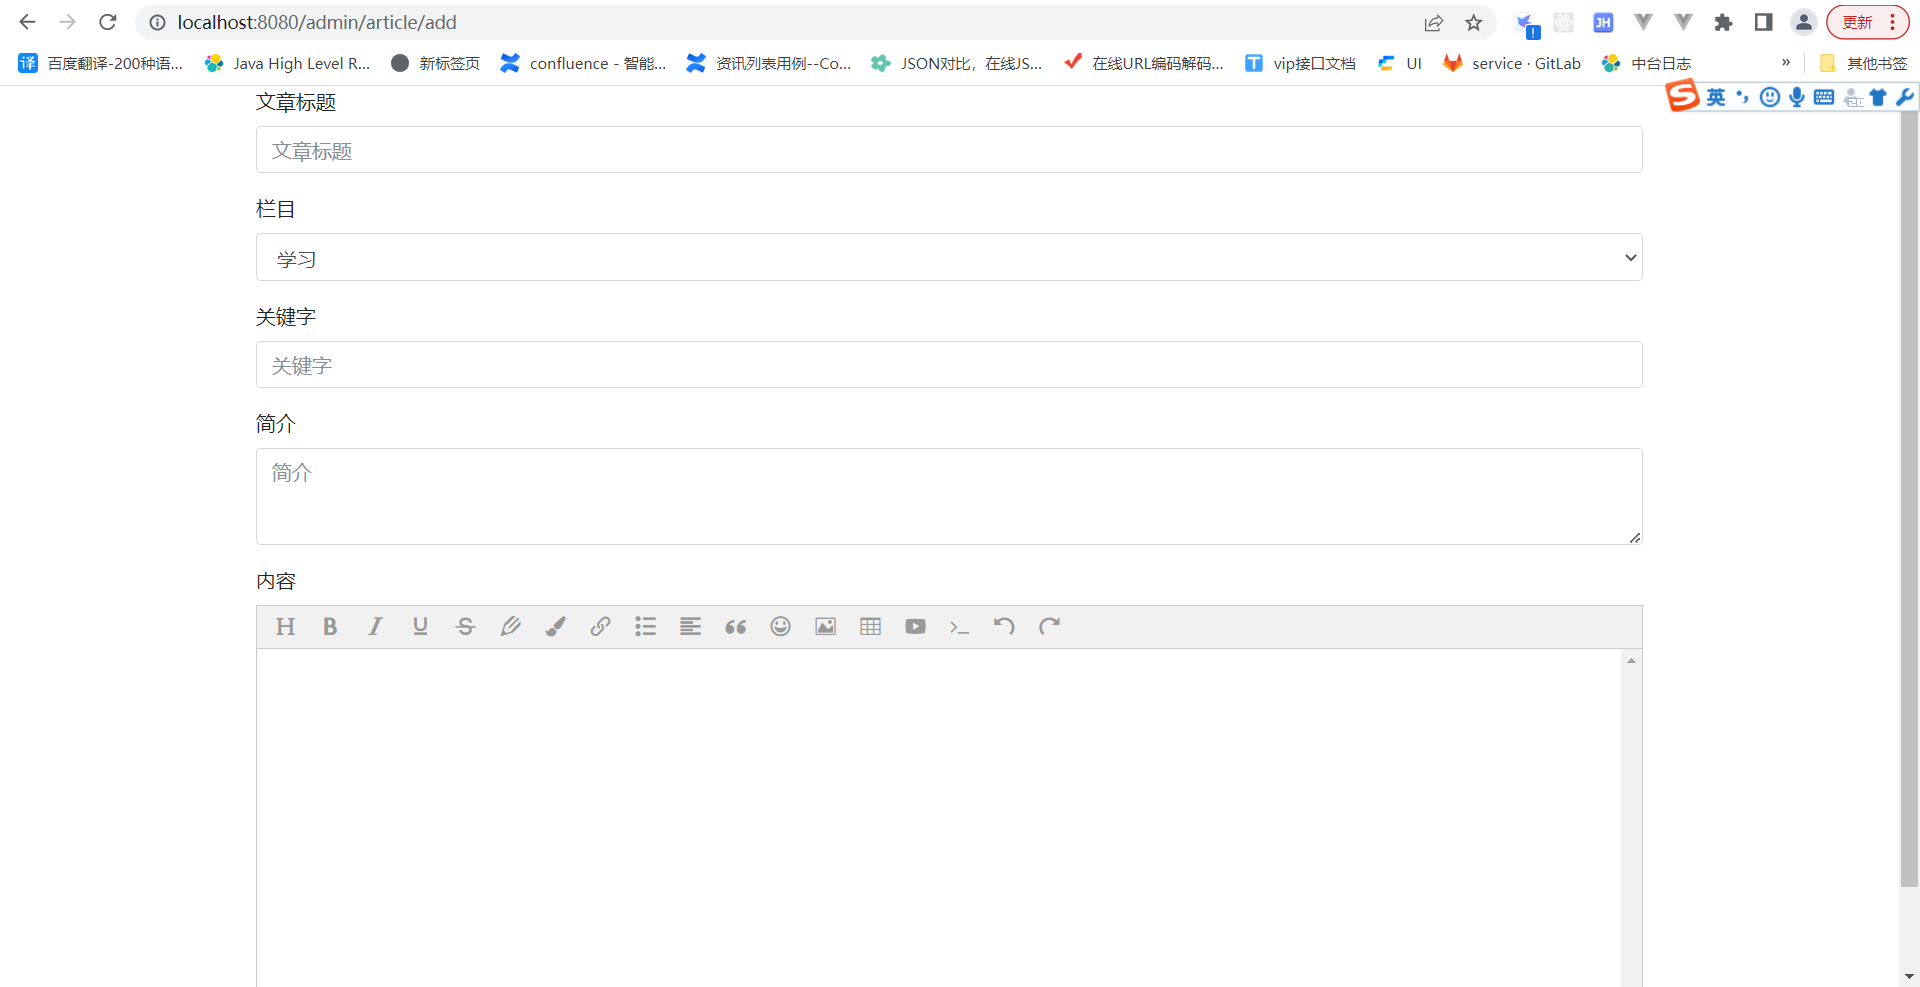This screenshot has height=987, width=1920.
Task: Open JSON对比 bookmark
Action: pyautogui.click(x=957, y=63)
